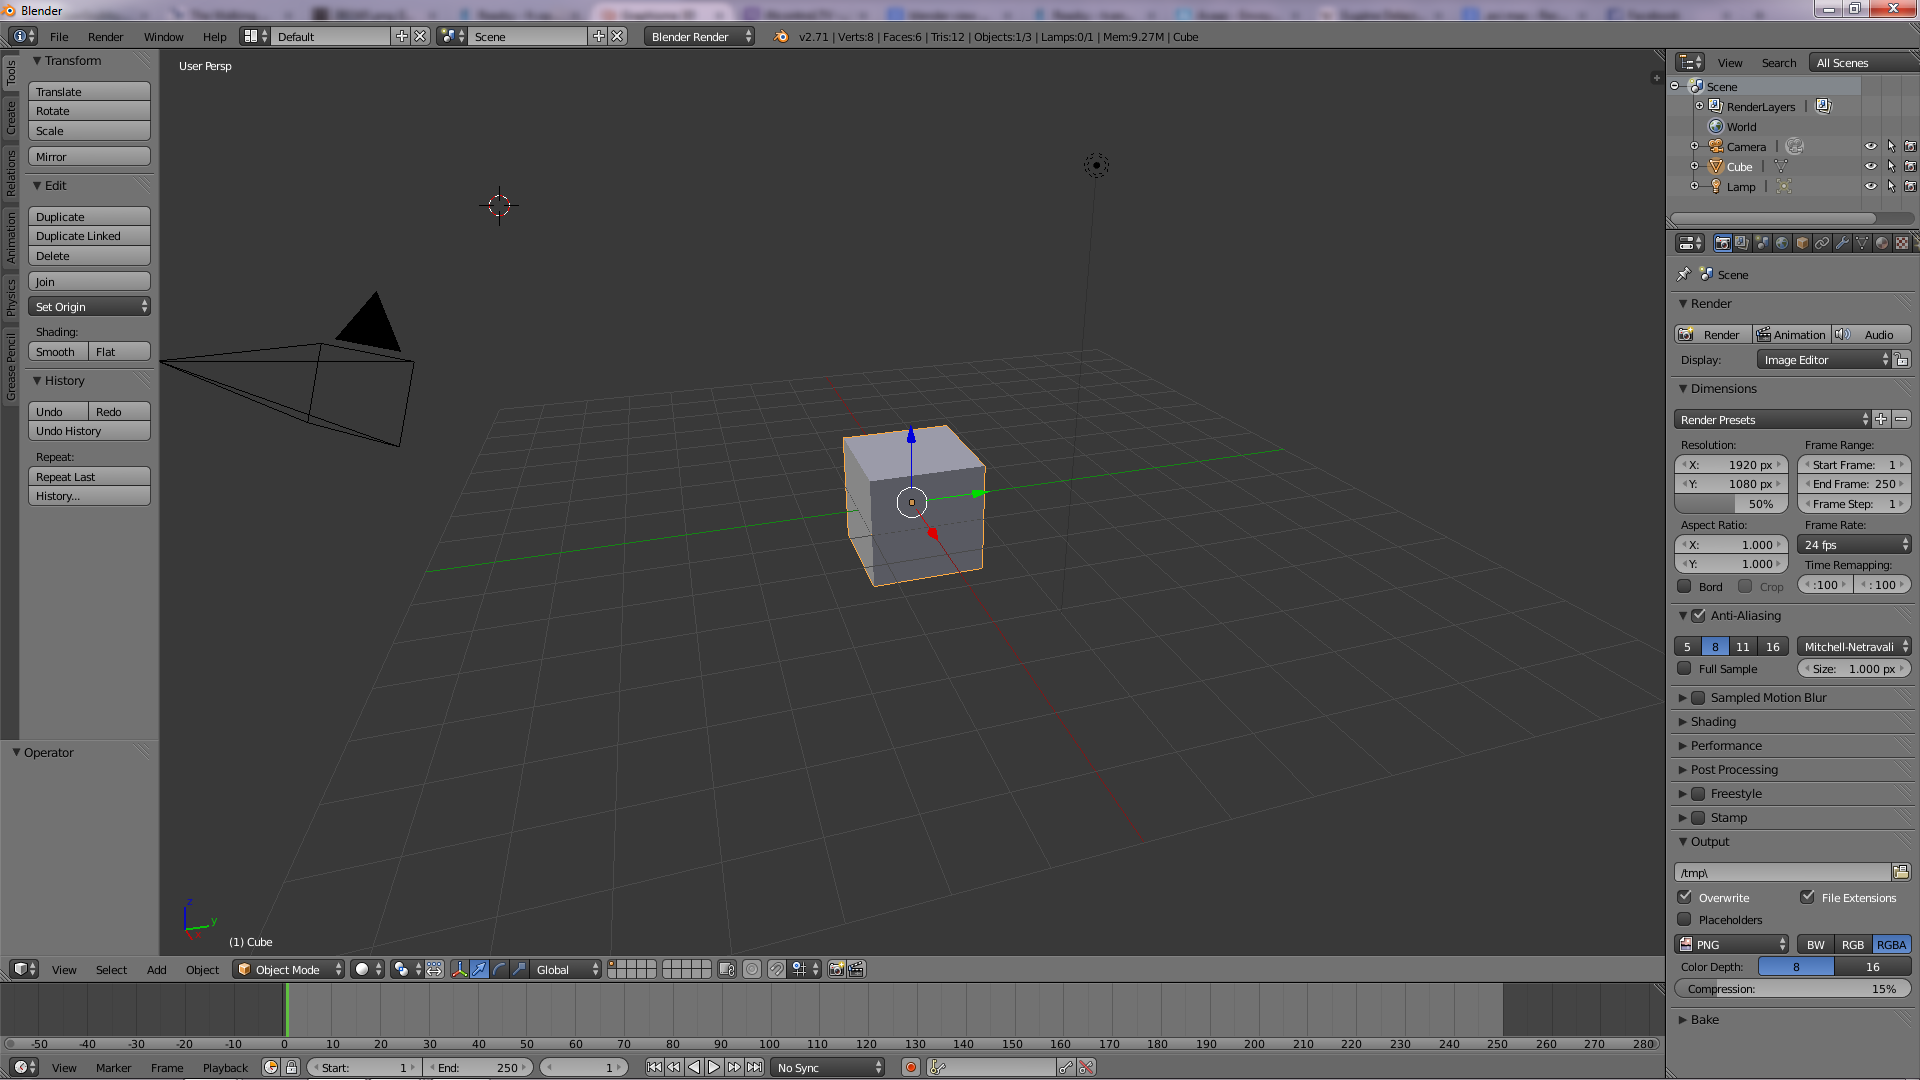Click the Object menu in 3D view header
The image size is (1920, 1080).
tap(202, 969)
